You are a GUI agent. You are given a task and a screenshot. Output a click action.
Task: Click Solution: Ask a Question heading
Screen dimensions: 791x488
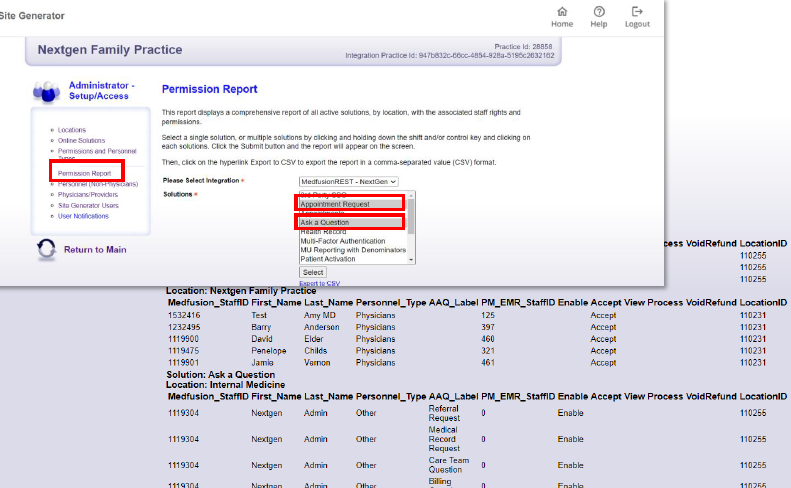(221, 375)
